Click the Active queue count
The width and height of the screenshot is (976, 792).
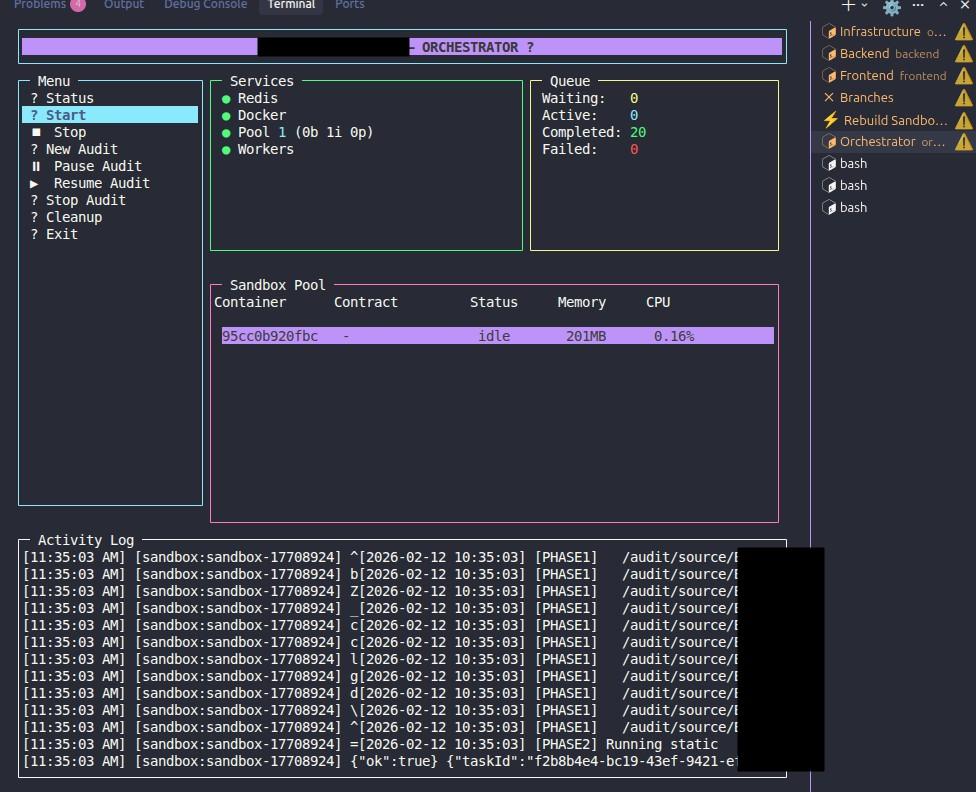click(634, 115)
